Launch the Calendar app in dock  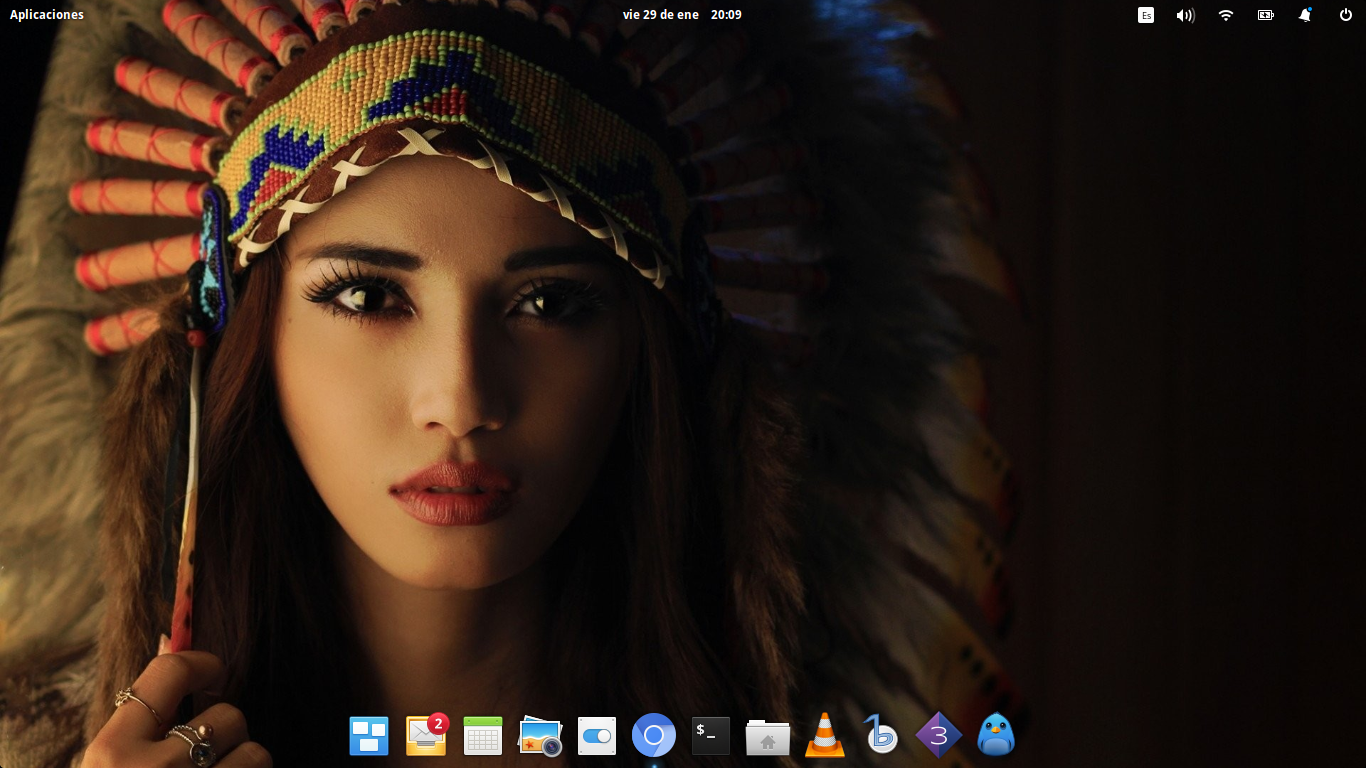click(x=483, y=736)
